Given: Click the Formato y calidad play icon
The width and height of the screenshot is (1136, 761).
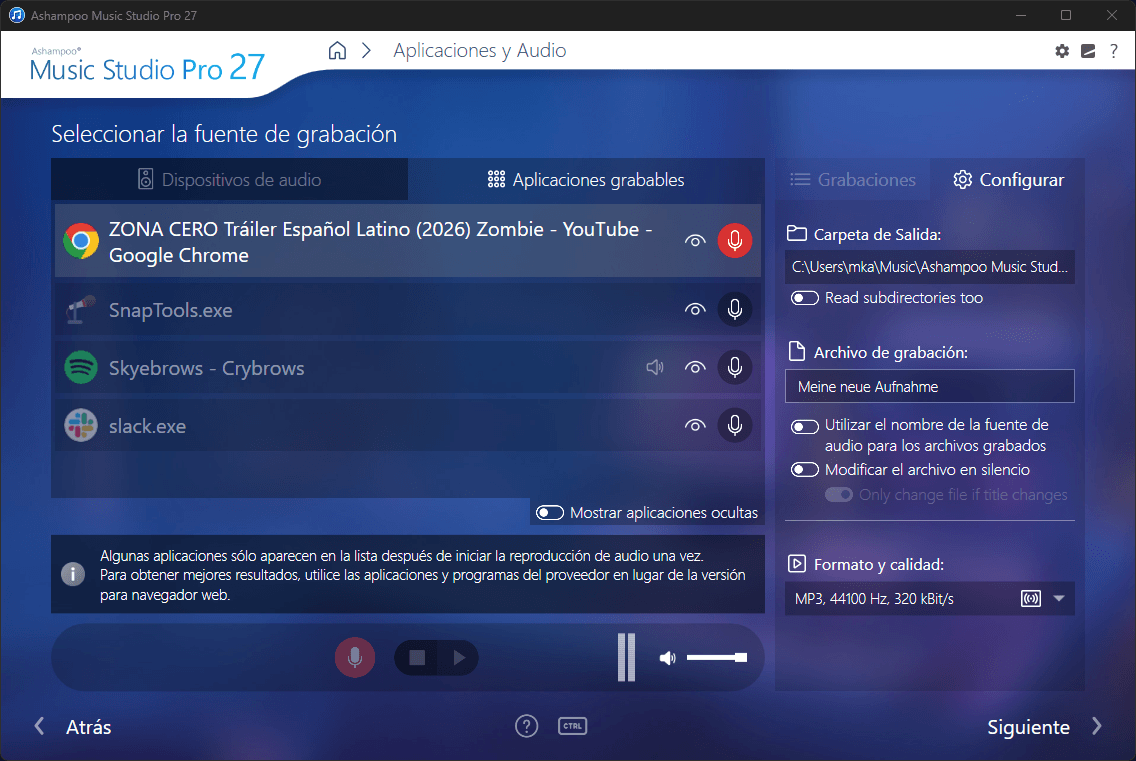Looking at the screenshot, I should [x=797, y=564].
